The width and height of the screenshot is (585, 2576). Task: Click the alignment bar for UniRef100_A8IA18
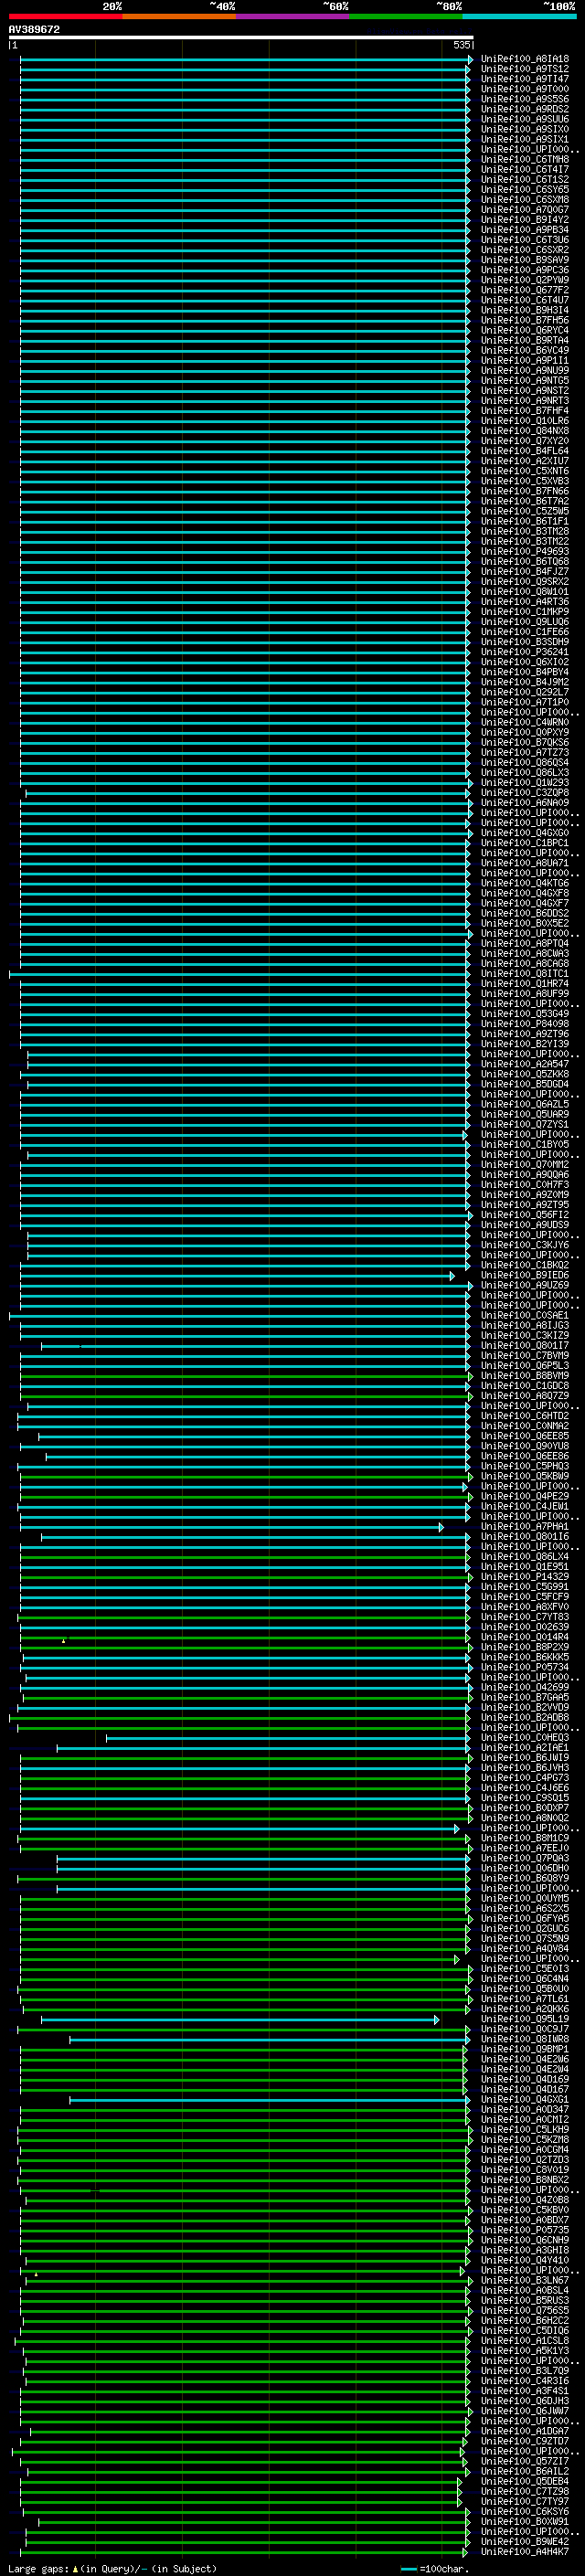pos(245,59)
